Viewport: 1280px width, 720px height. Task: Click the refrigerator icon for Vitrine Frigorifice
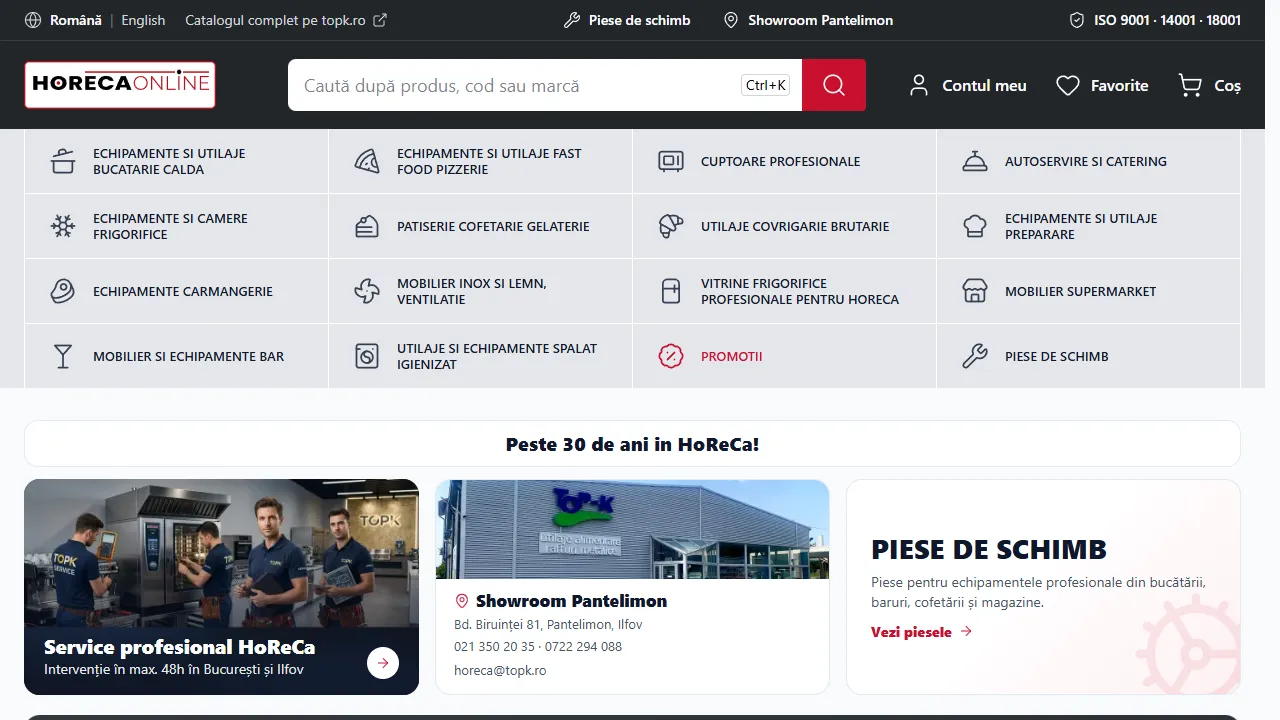coord(671,291)
